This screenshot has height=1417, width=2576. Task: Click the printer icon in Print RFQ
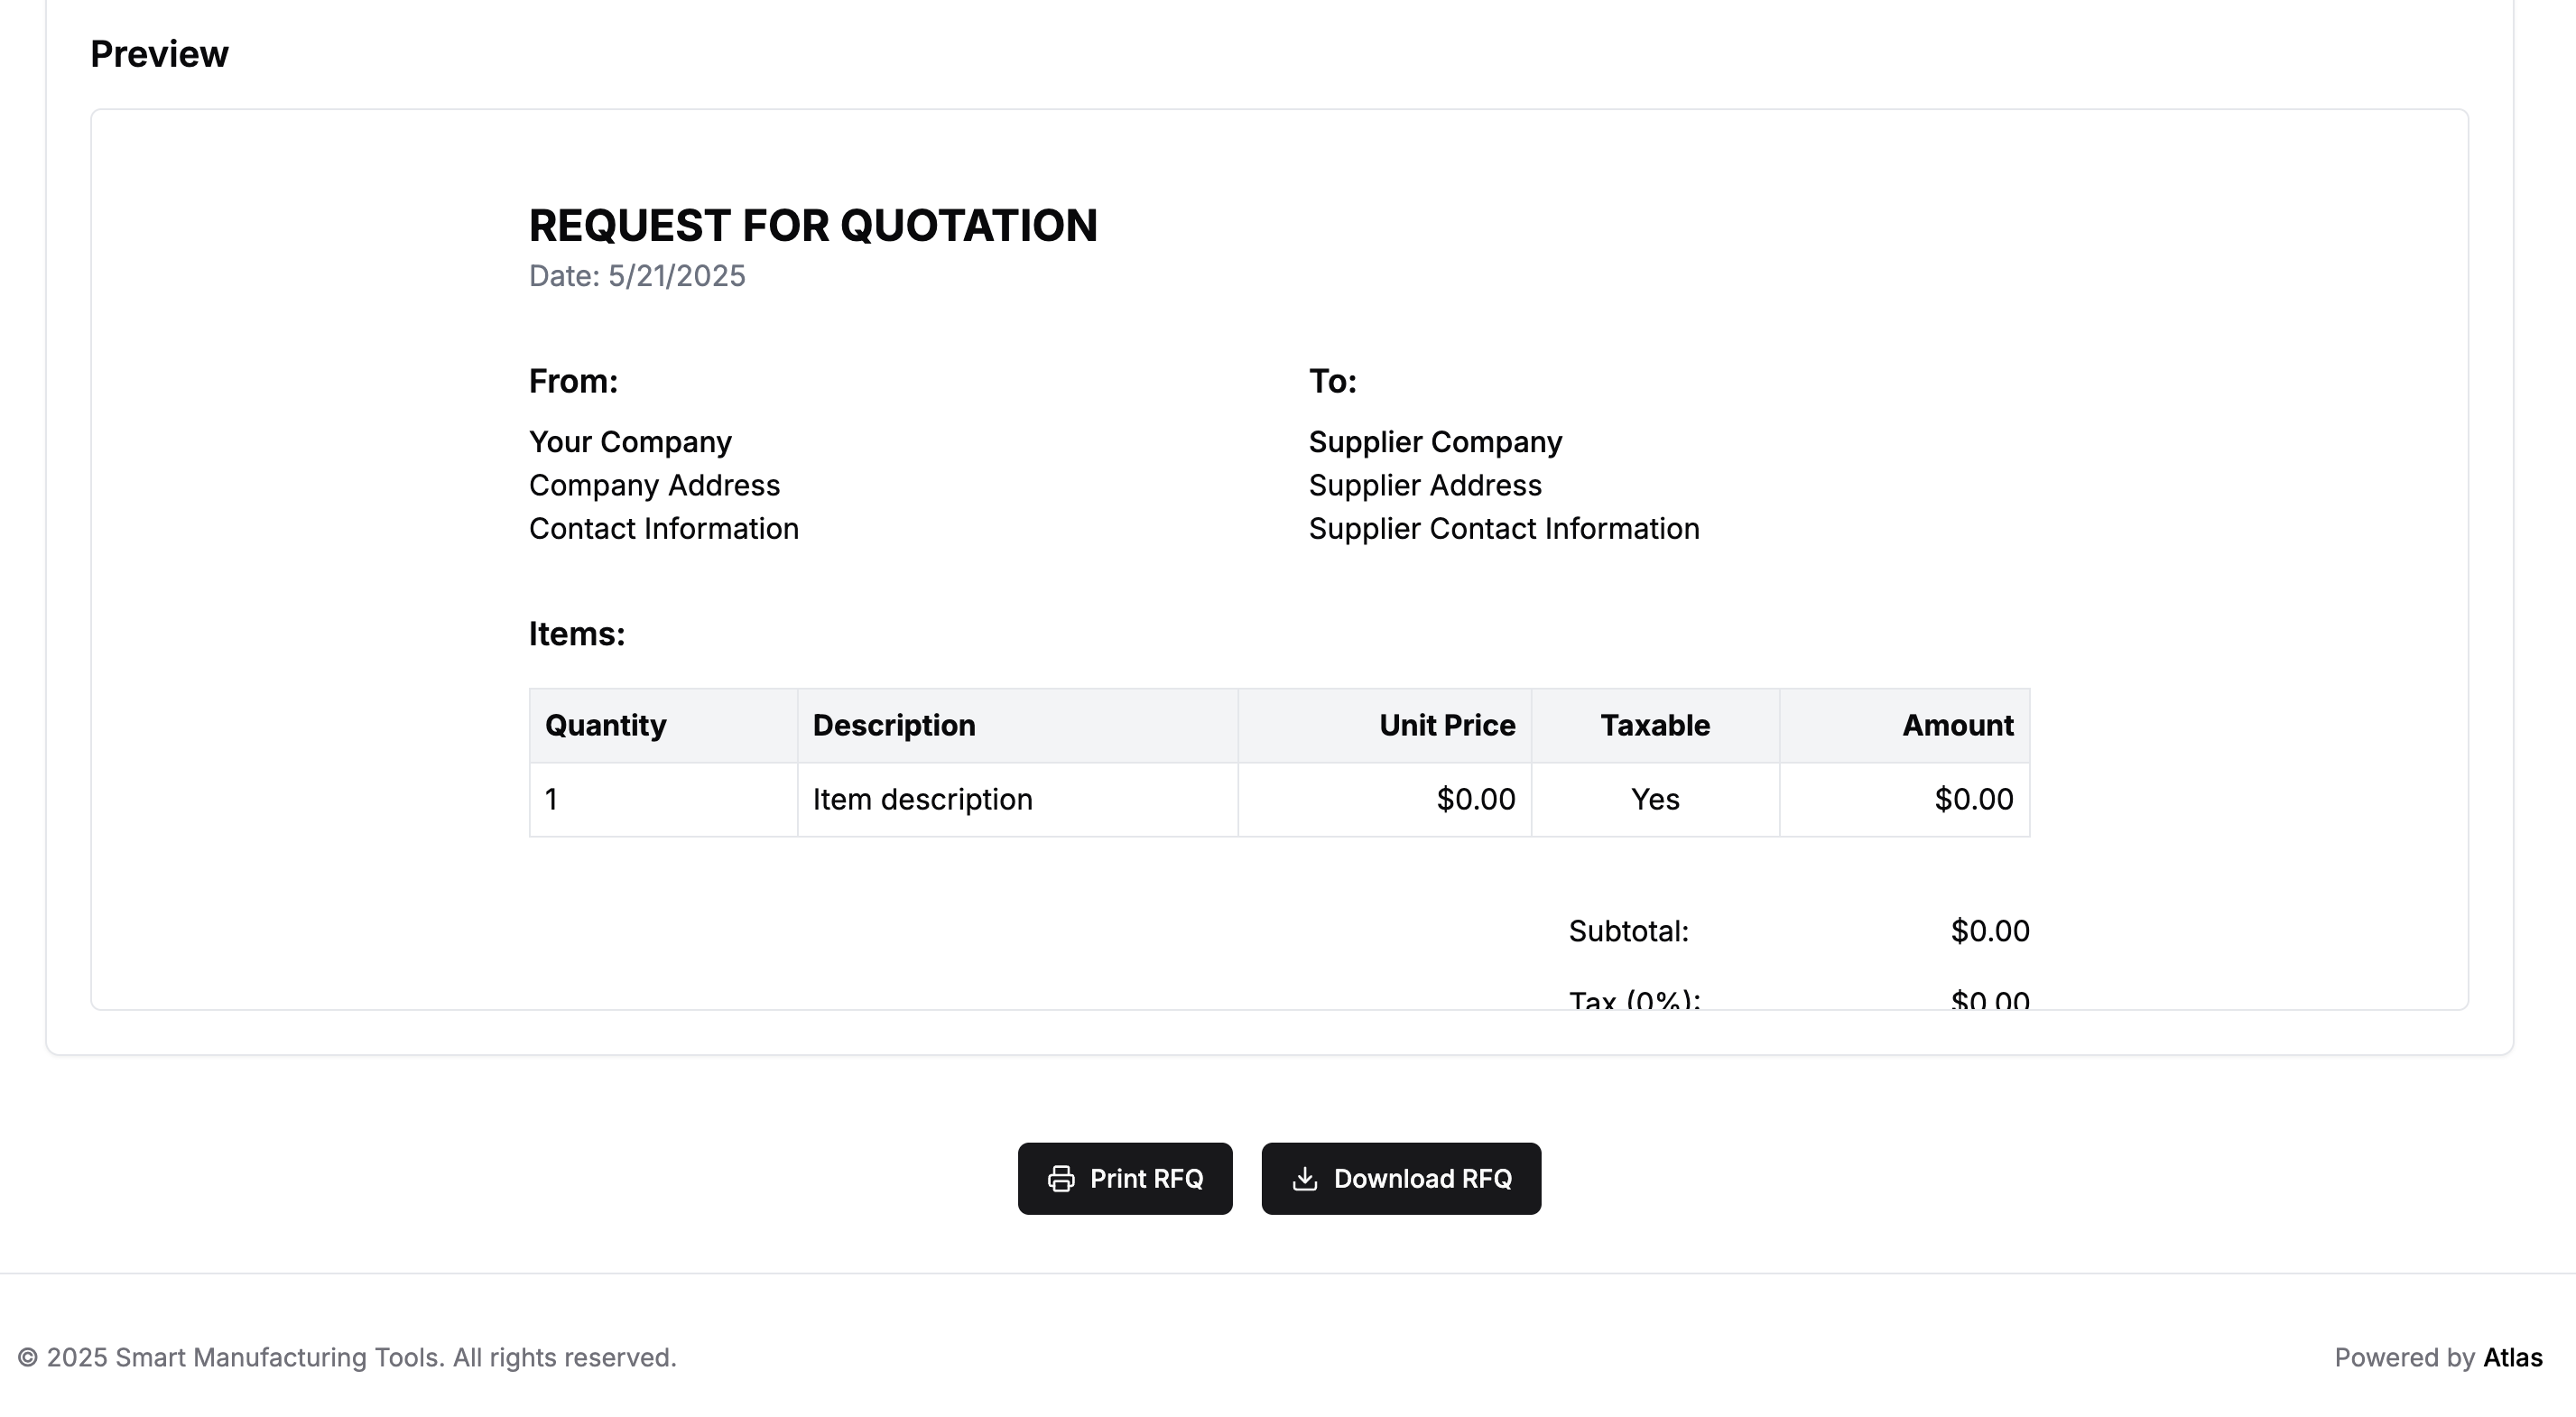pyautogui.click(x=1061, y=1179)
